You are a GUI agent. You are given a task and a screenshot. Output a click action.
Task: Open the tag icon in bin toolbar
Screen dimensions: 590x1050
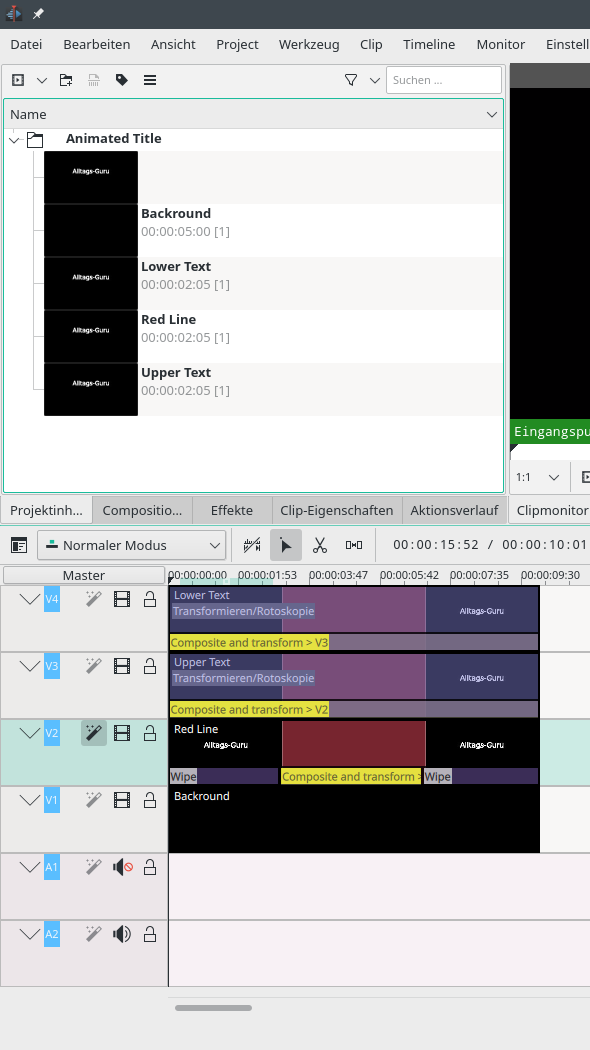[121, 80]
